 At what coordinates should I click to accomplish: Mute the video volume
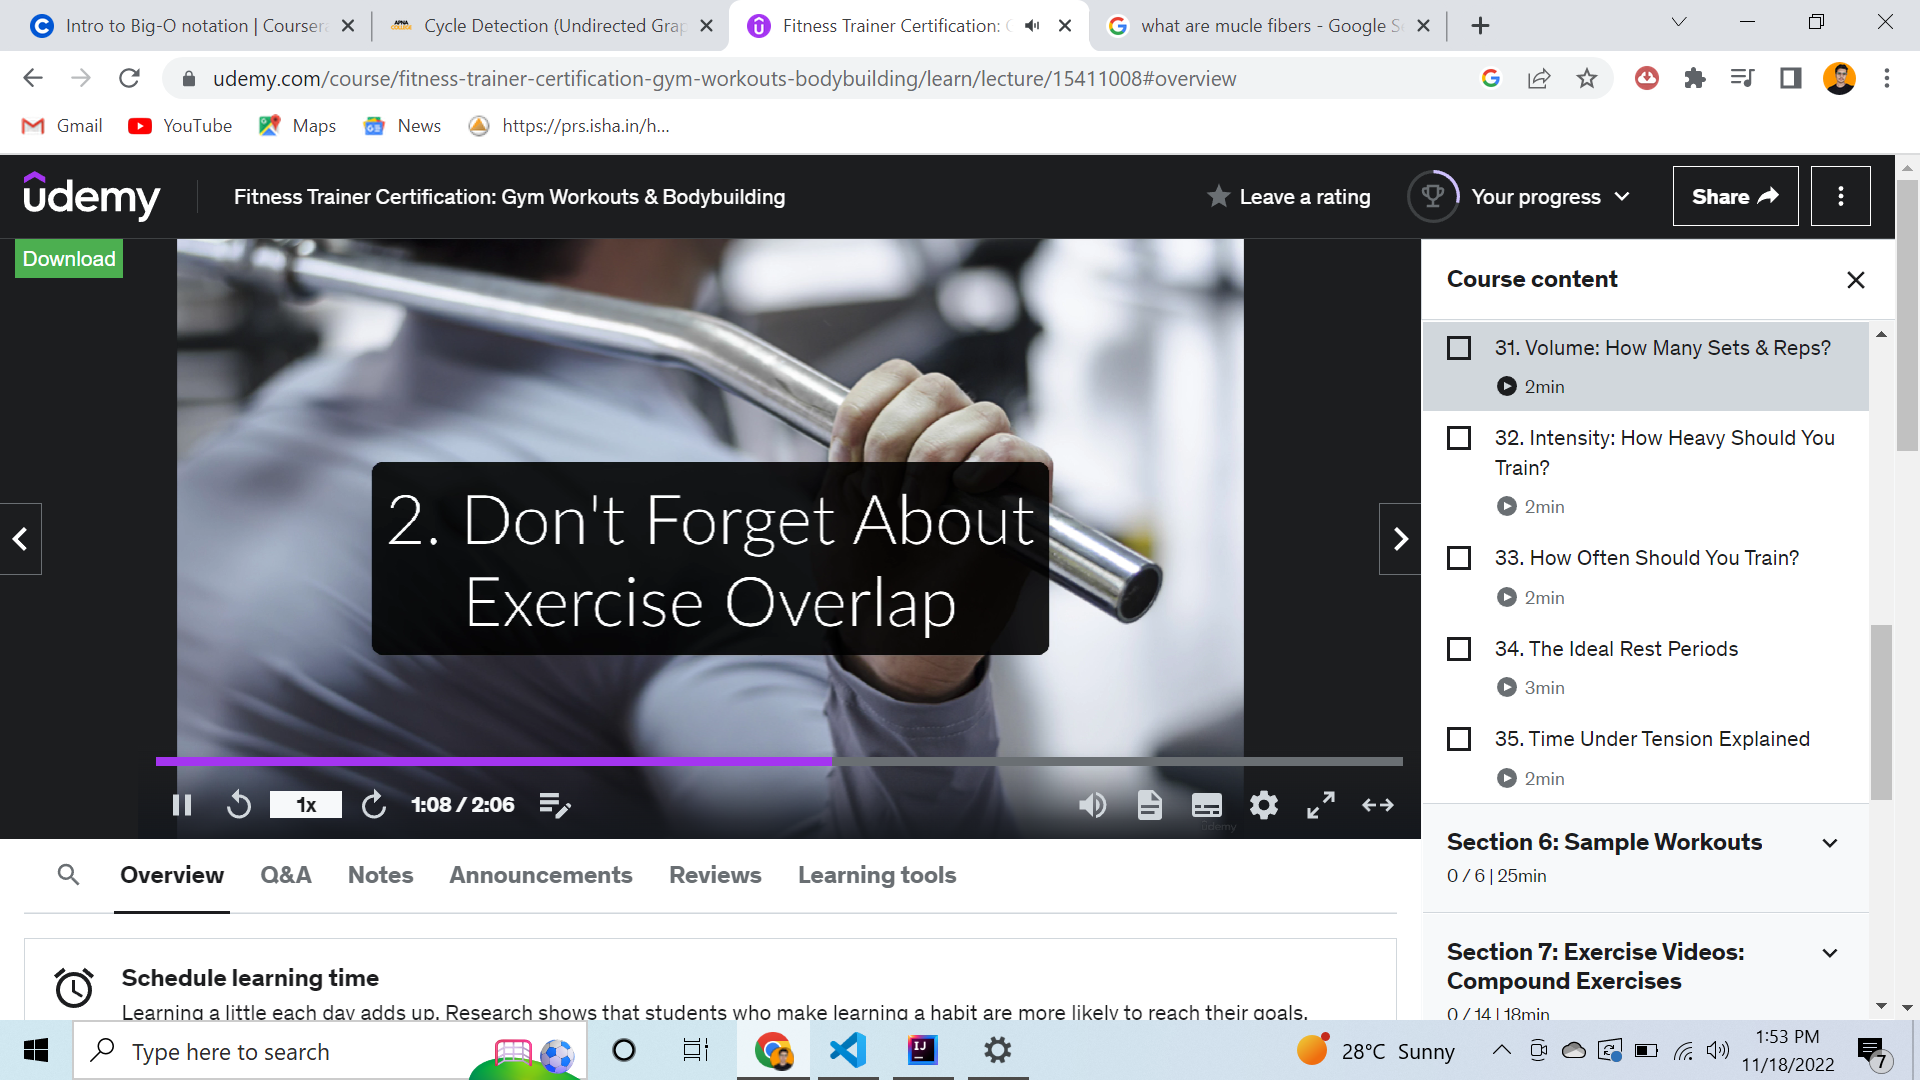[x=1092, y=805]
